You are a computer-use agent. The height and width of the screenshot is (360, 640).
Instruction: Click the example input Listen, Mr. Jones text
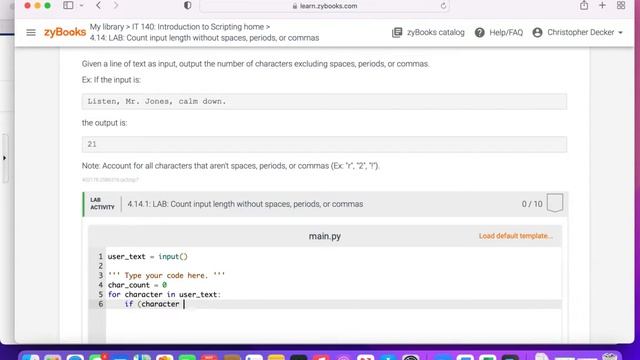coord(157,101)
